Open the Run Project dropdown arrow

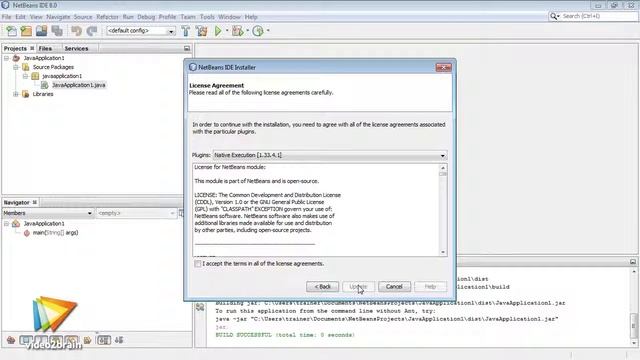coord(227,31)
